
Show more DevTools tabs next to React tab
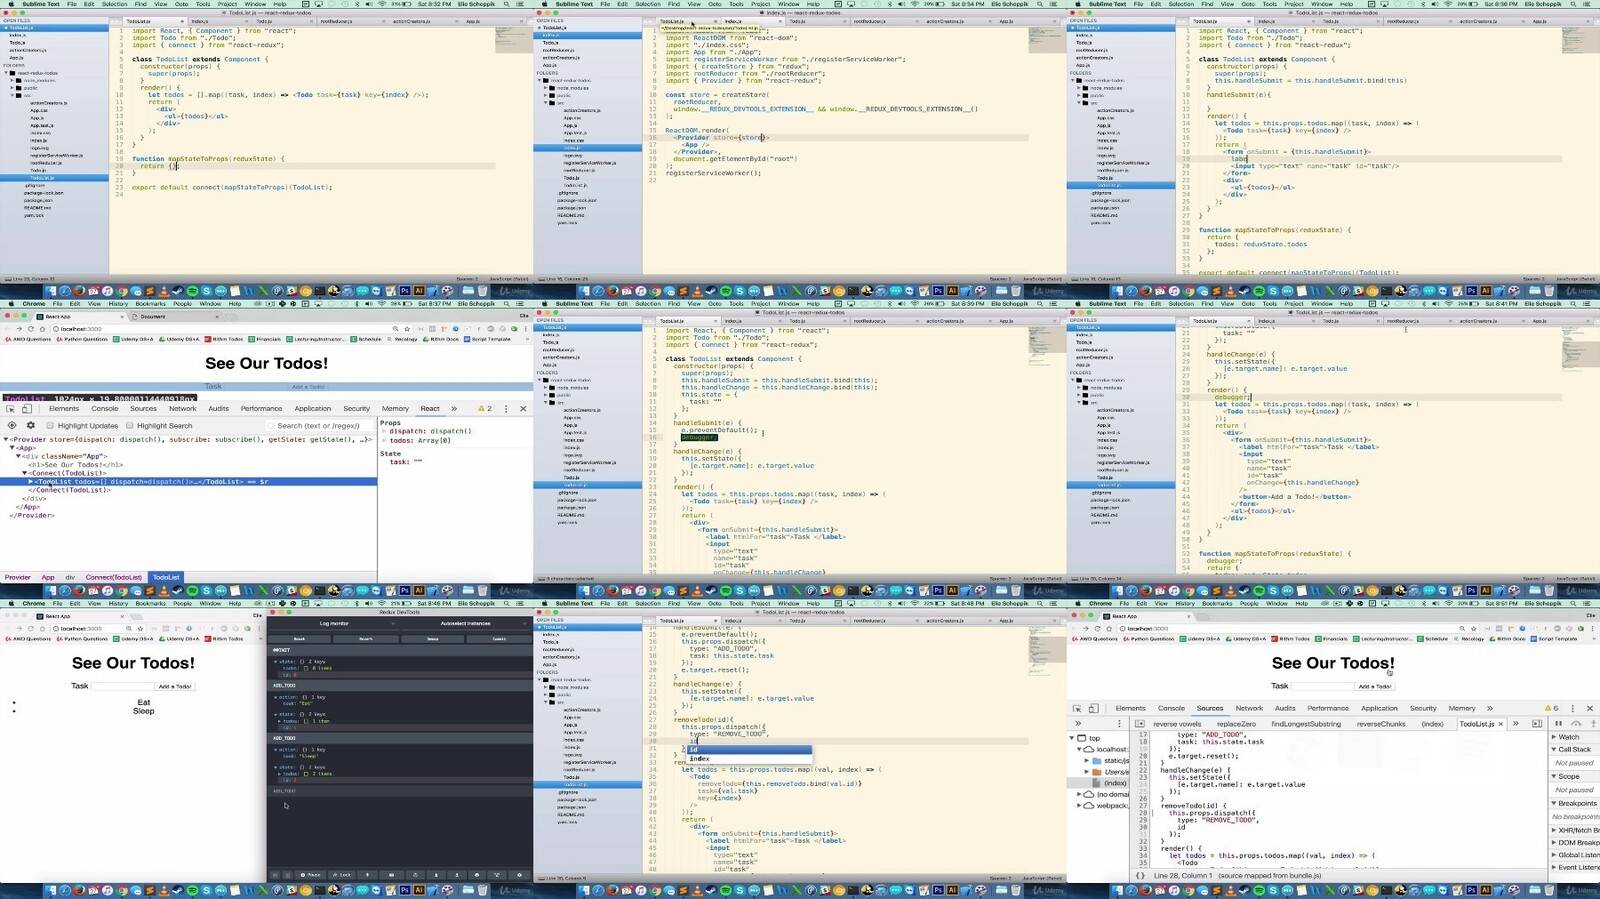[x=454, y=408]
